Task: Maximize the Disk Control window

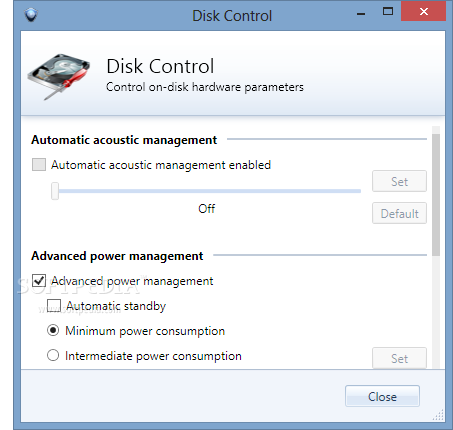Action: click(x=388, y=12)
